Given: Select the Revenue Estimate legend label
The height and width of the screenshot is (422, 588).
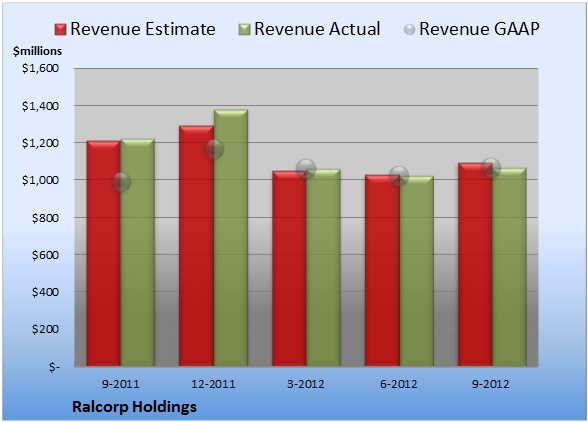Looking at the screenshot, I should (143, 29).
